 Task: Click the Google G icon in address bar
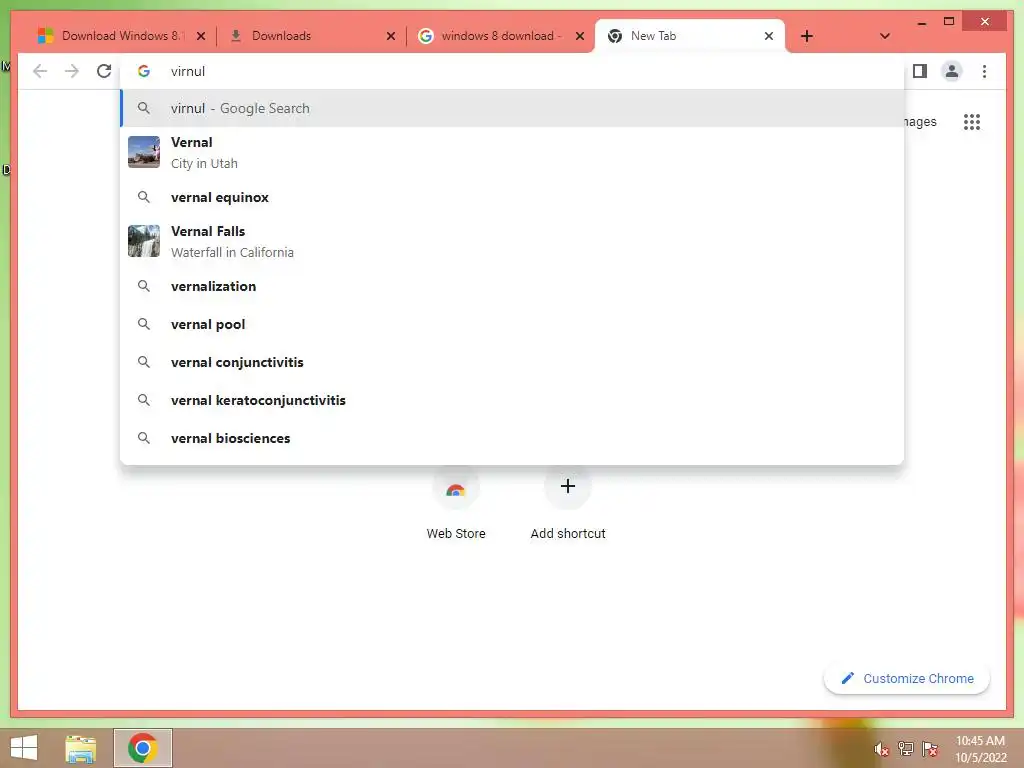tap(144, 71)
